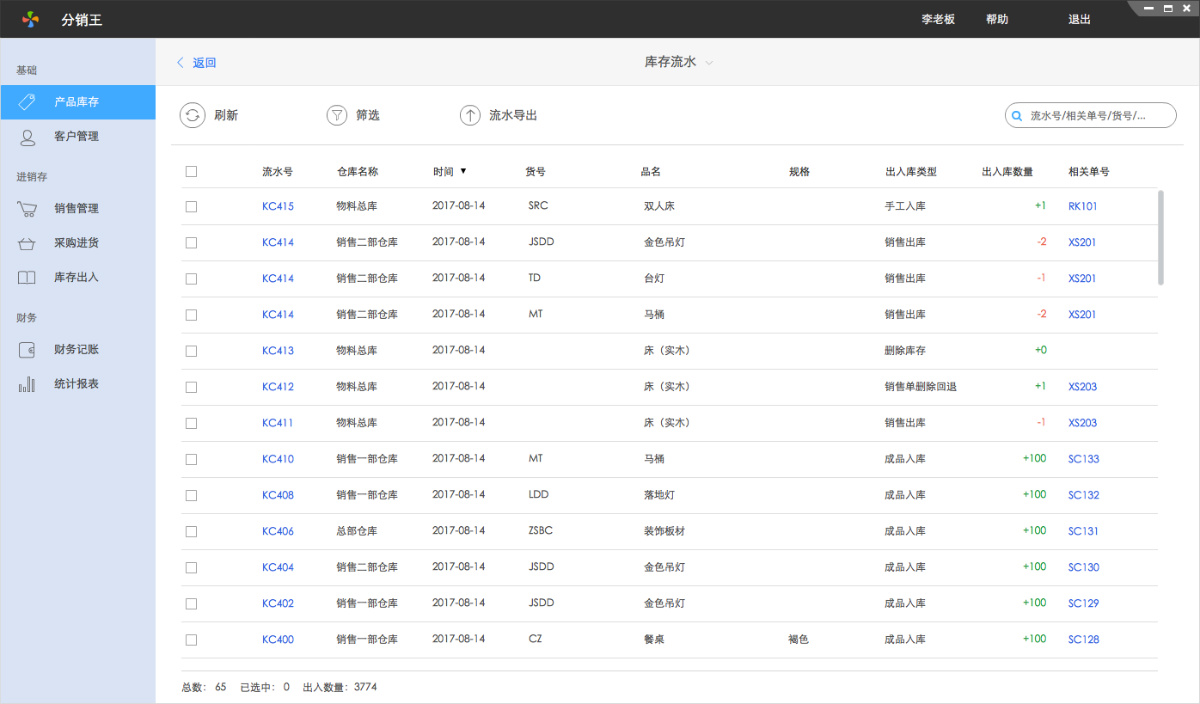The width and height of the screenshot is (1200, 704).
Task: Click the 流水导出 upload arrow icon
Action: pos(470,115)
